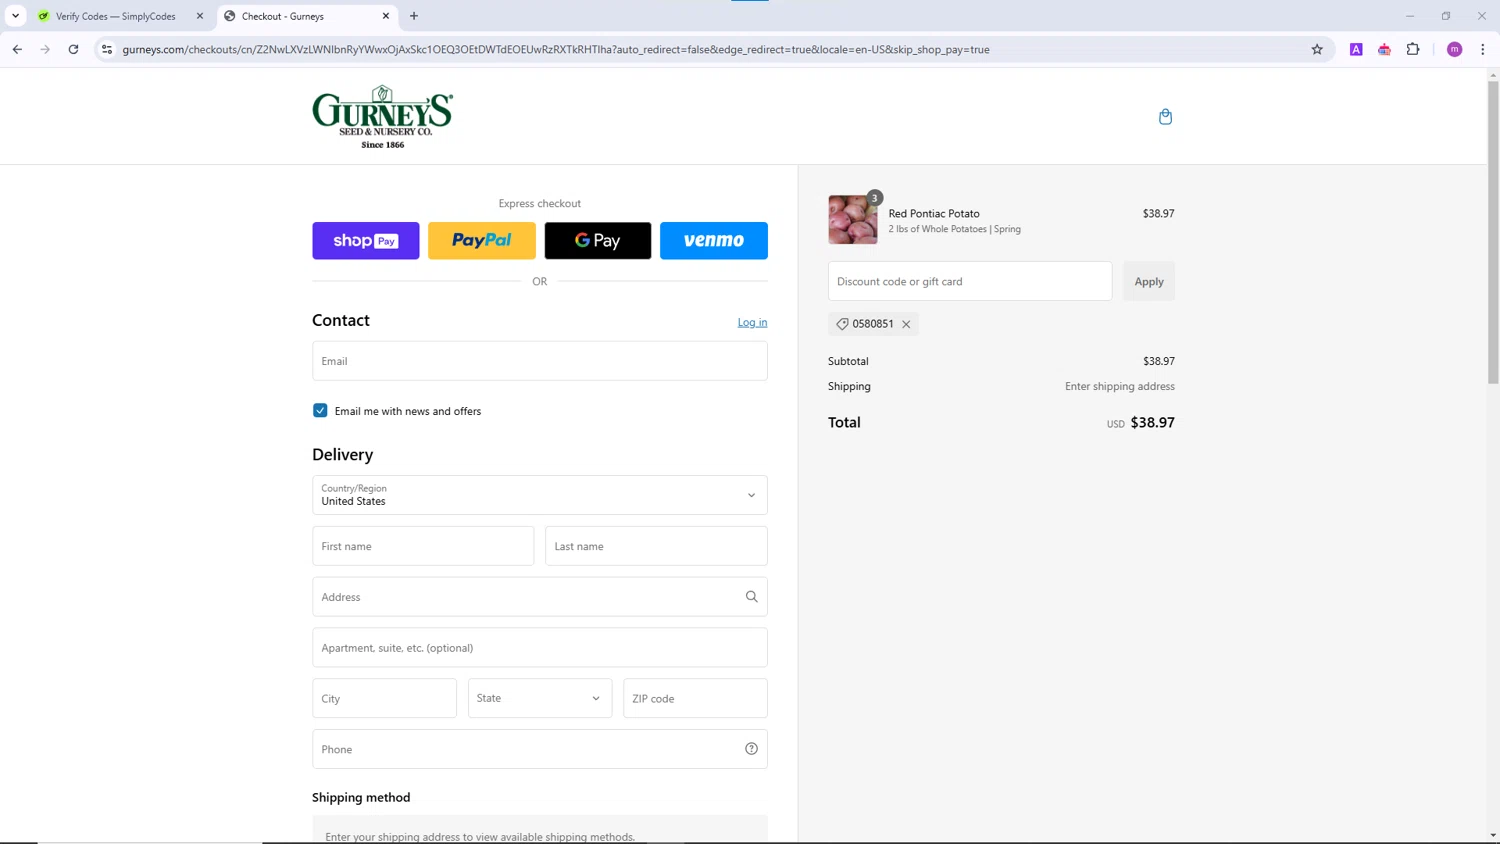Open the Chrome profile avatar

[1455, 49]
